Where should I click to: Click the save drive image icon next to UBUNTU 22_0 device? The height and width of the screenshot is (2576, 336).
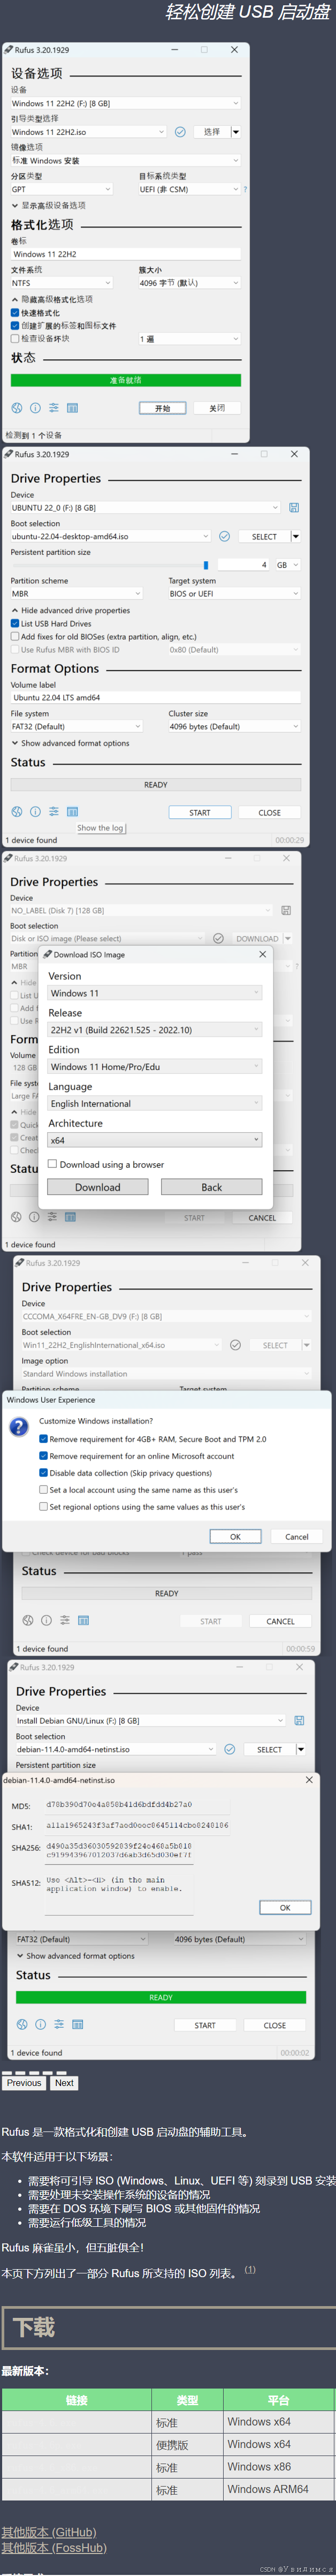294,507
